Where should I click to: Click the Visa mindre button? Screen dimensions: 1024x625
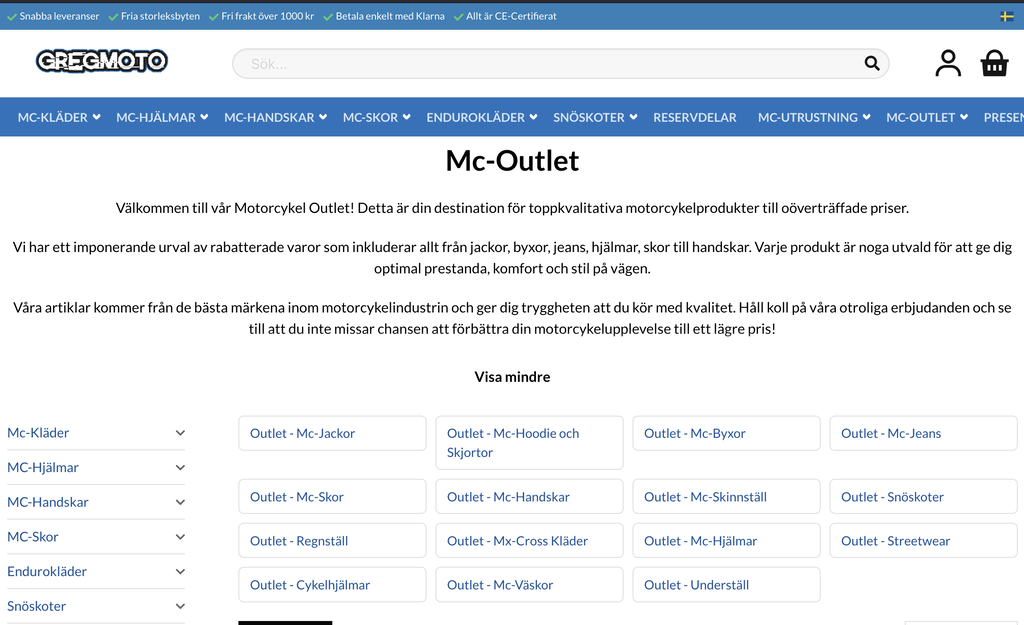[511, 377]
